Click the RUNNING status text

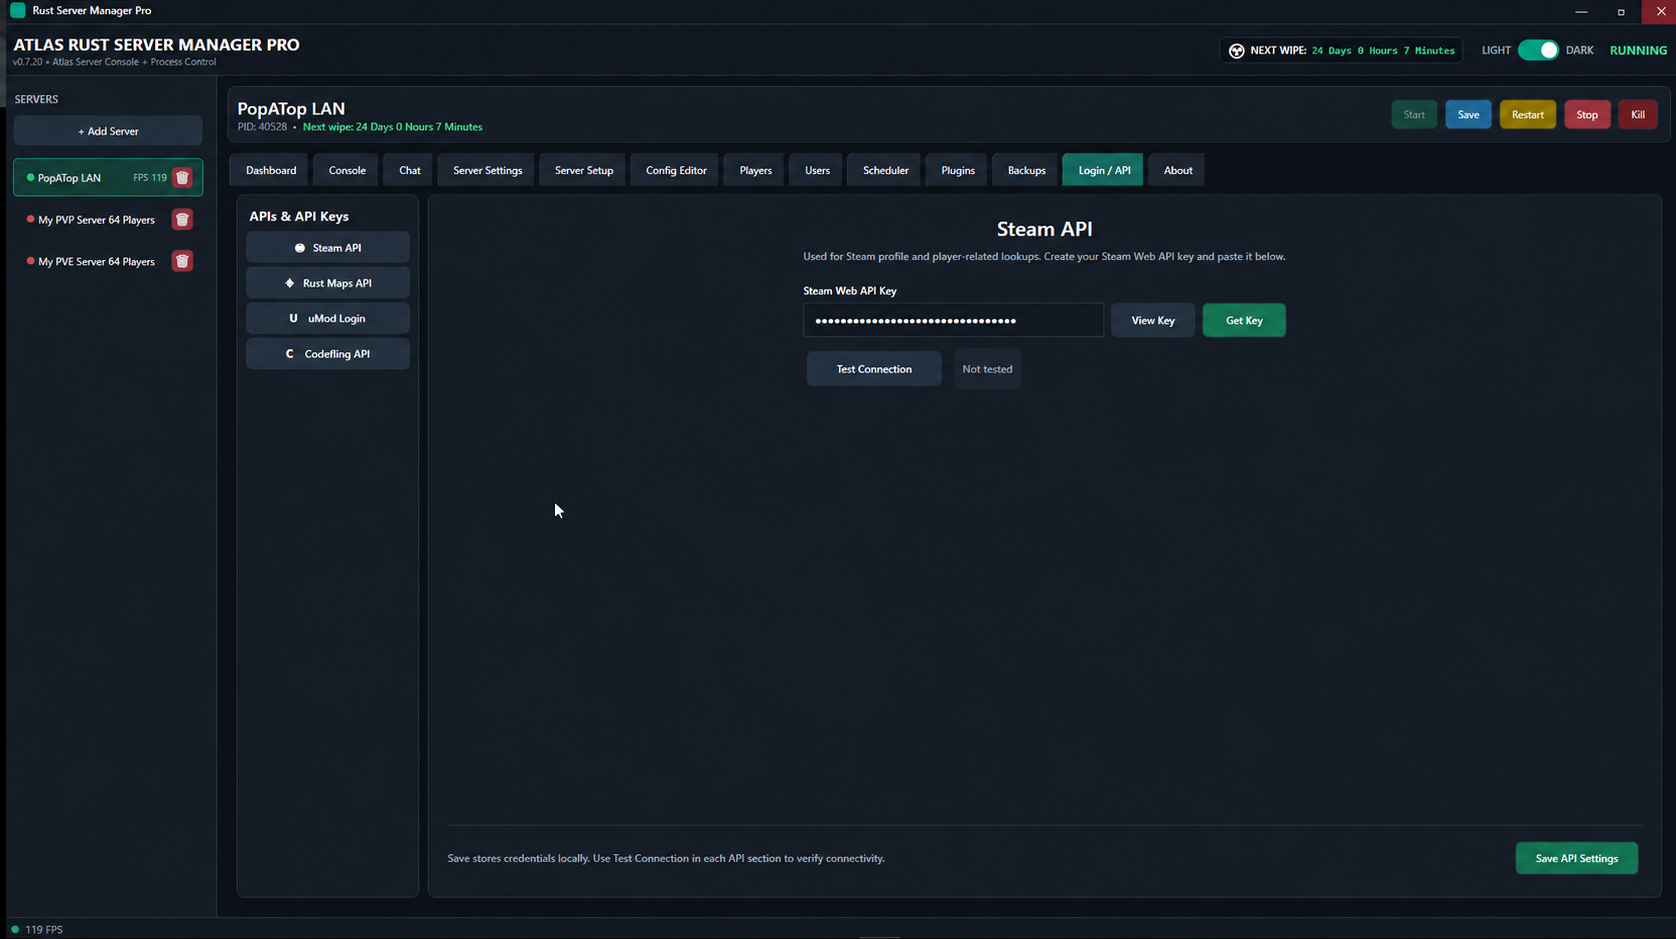point(1638,50)
